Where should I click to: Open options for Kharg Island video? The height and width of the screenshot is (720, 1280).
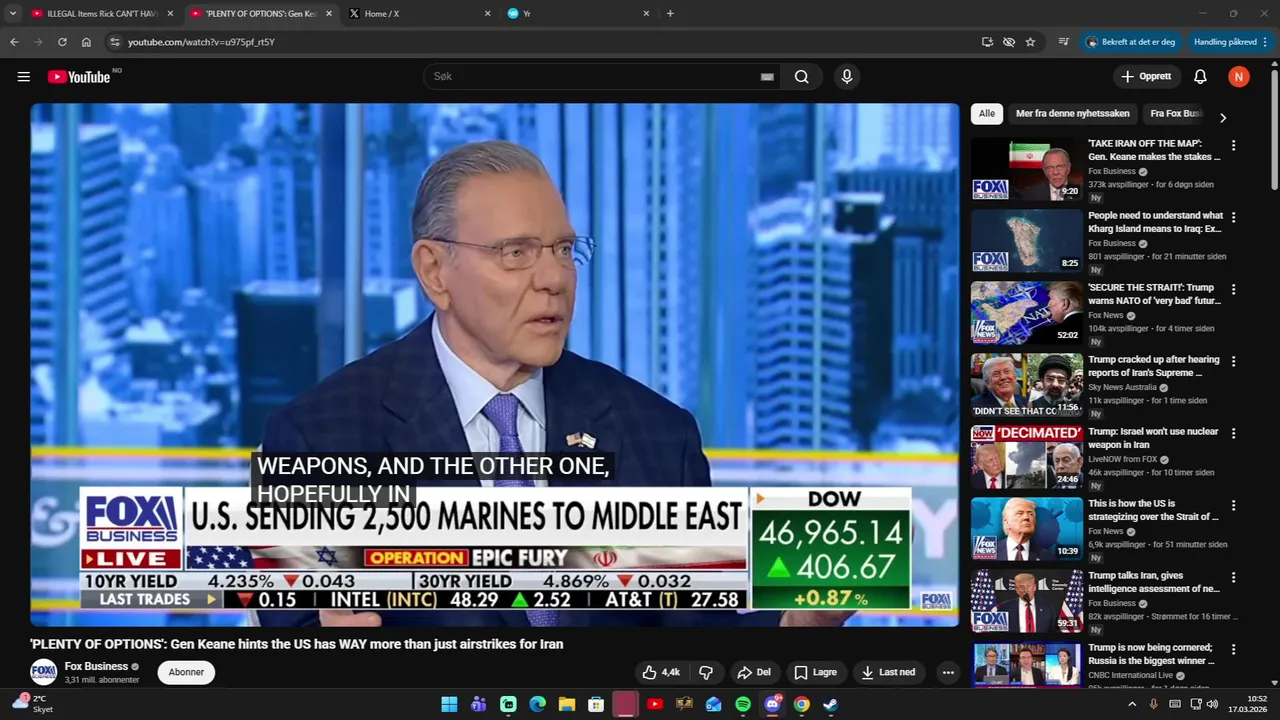[x=1233, y=217]
